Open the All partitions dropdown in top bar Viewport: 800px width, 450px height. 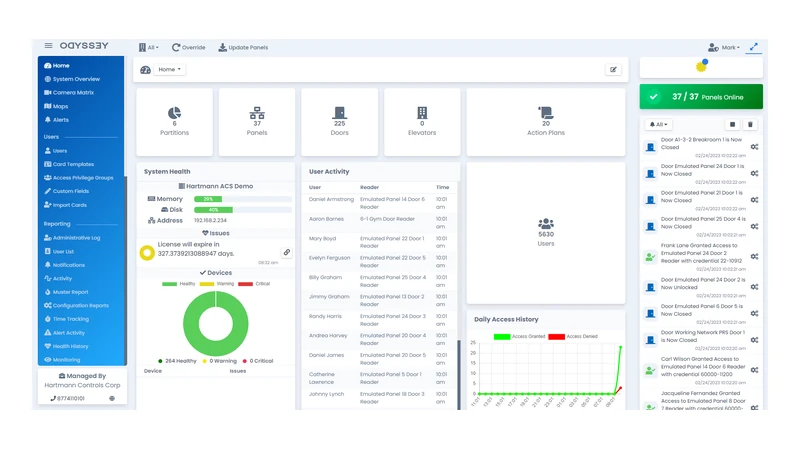[x=148, y=47]
